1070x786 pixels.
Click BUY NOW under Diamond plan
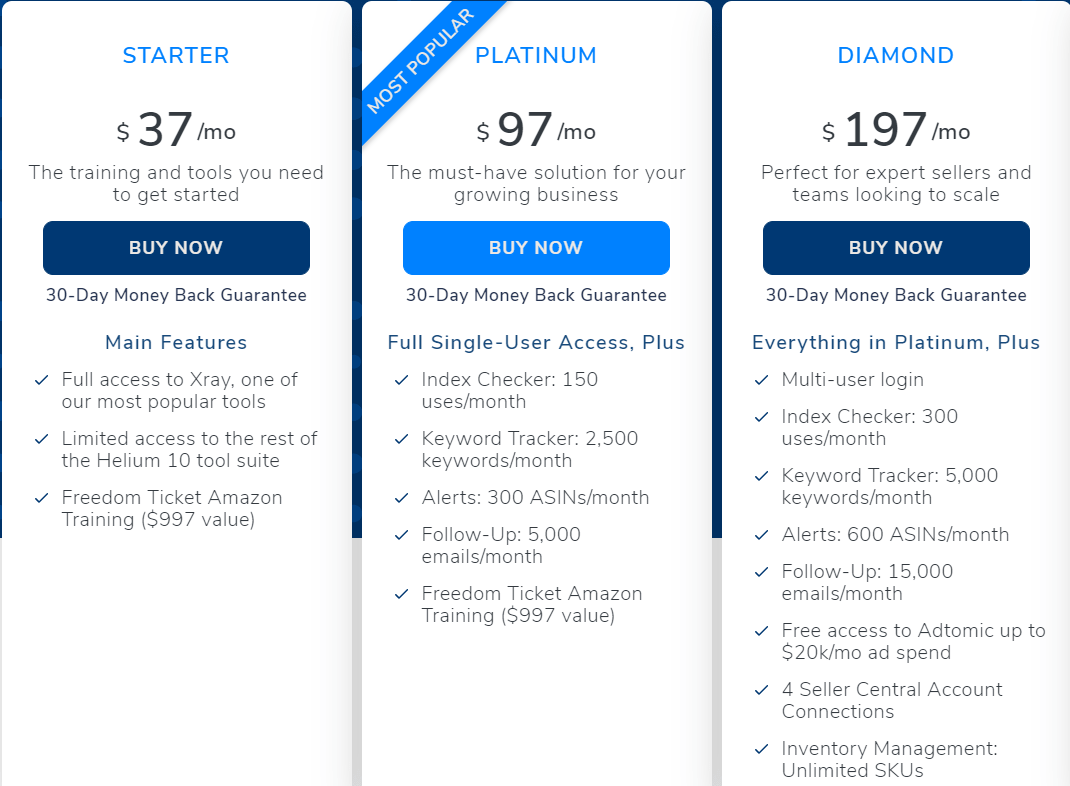(x=896, y=248)
